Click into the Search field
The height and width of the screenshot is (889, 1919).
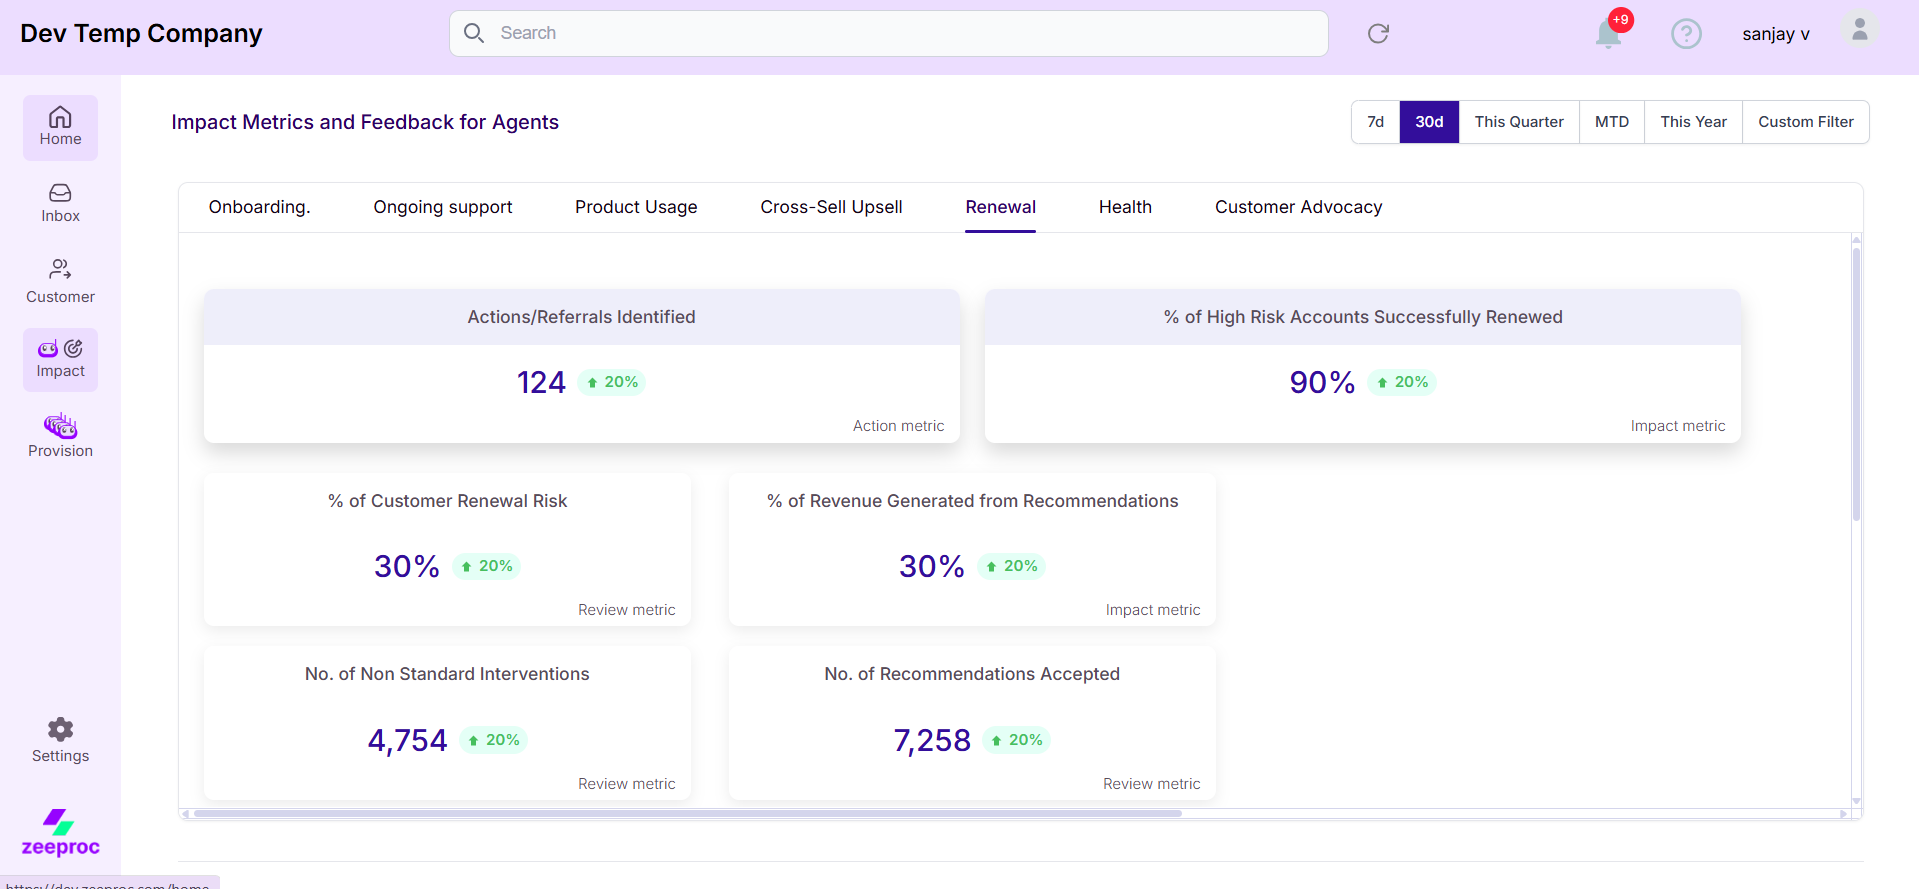click(x=888, y=34)
